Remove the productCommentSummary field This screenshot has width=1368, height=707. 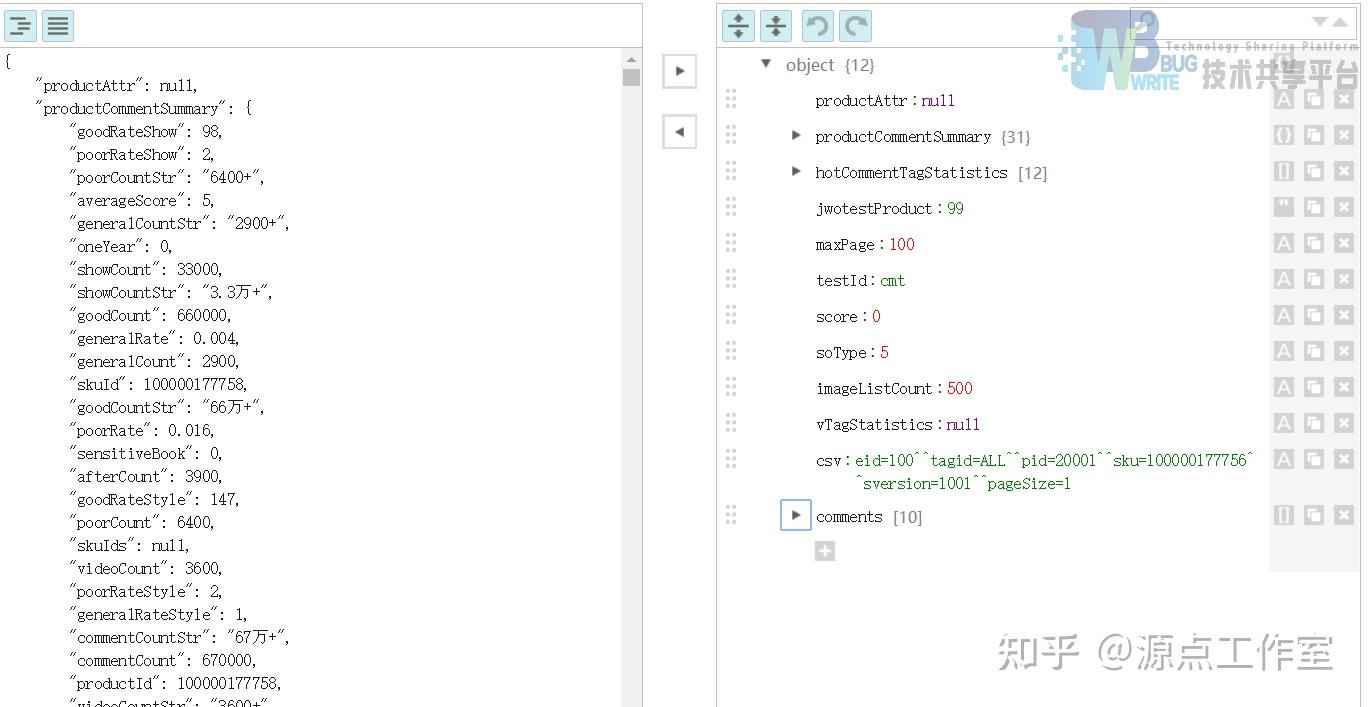[x=1344, y=135]
